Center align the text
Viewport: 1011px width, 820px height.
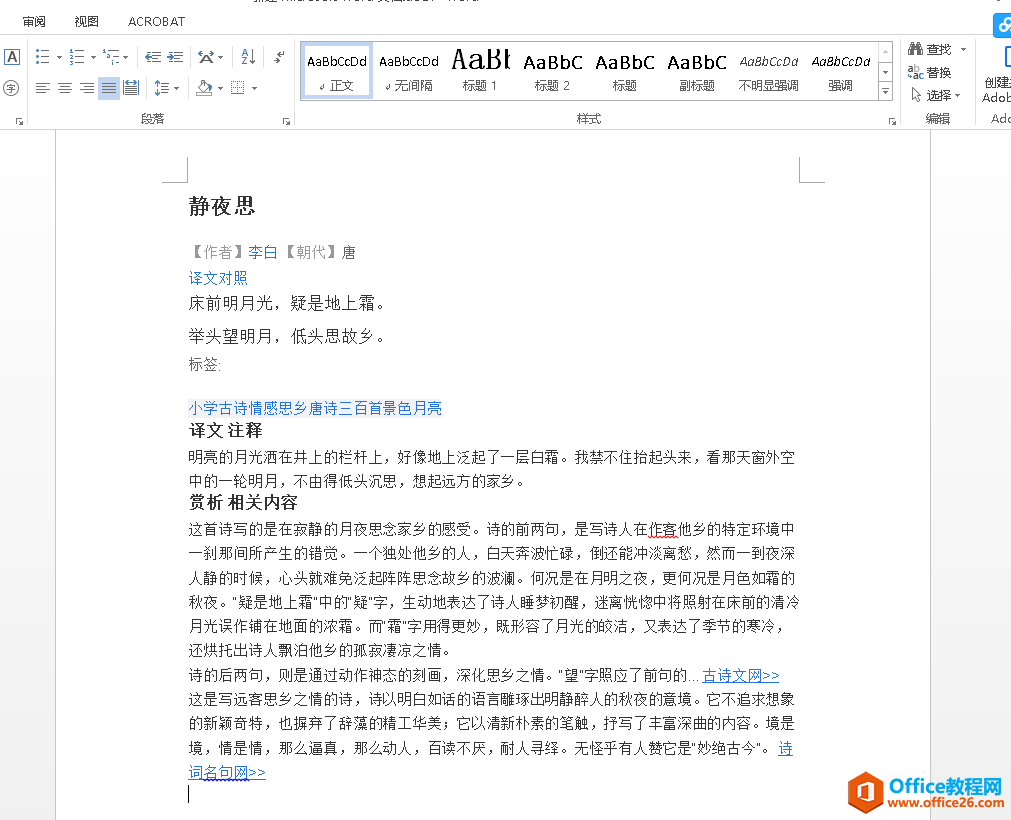pos(65,88)
